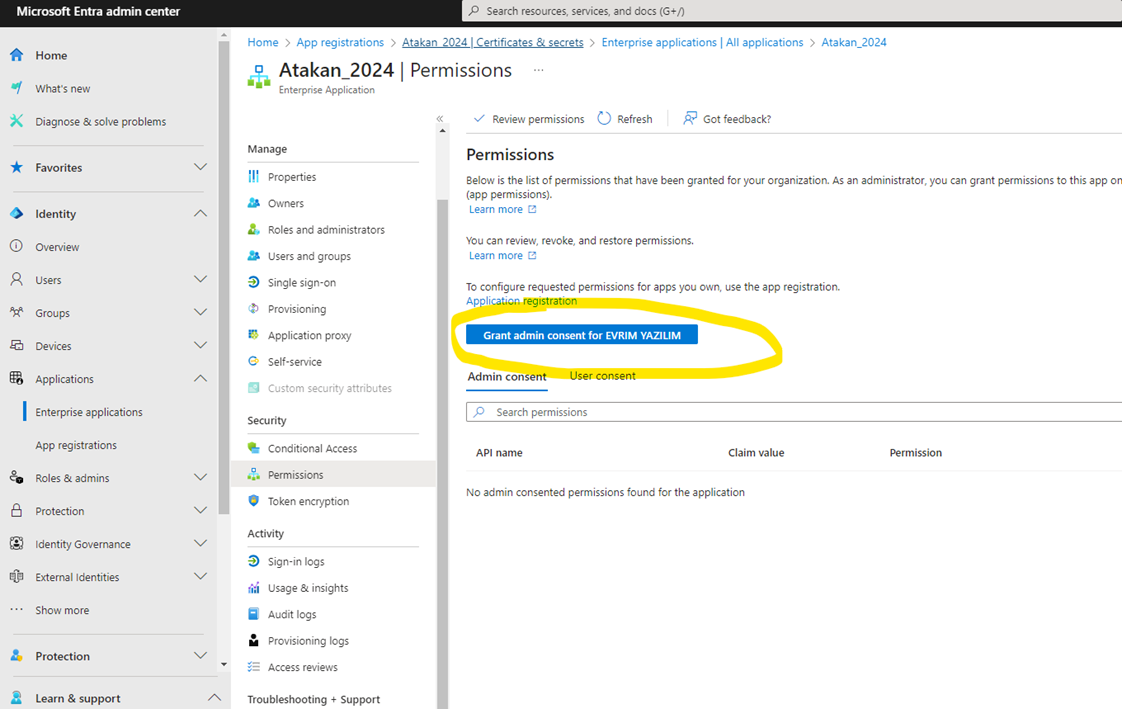Open the Application registration link
The width and height of the screenshot is (1122, 709).
[x=522, y=301]
